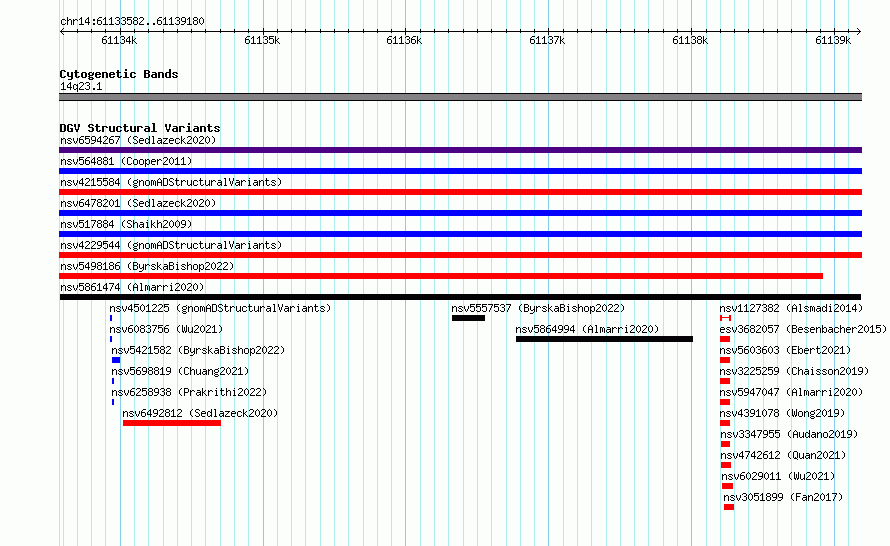Open variant label nsv6594267 (Sedlazeck2020)
The height and width of the screenshot is (546, 890).
[138, 140]
